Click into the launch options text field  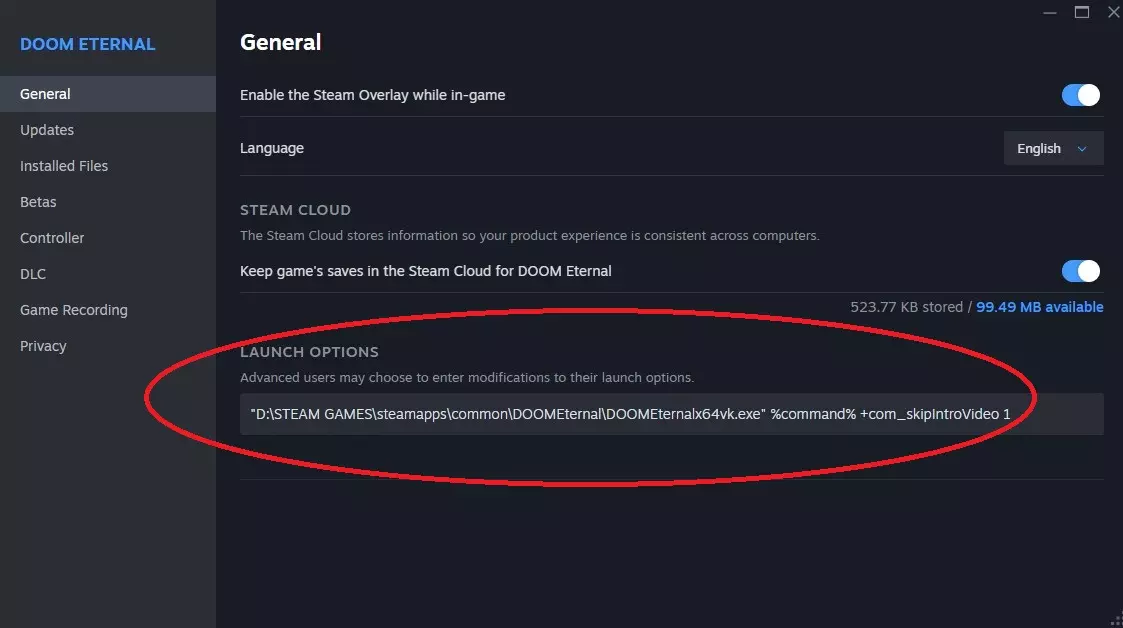click(x=671, y=414)
